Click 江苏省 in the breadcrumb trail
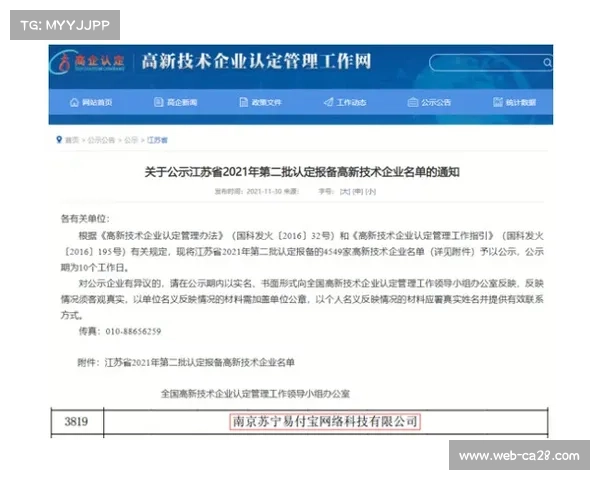The width and height of the screenshot is (600, 480). click(158, 140)
